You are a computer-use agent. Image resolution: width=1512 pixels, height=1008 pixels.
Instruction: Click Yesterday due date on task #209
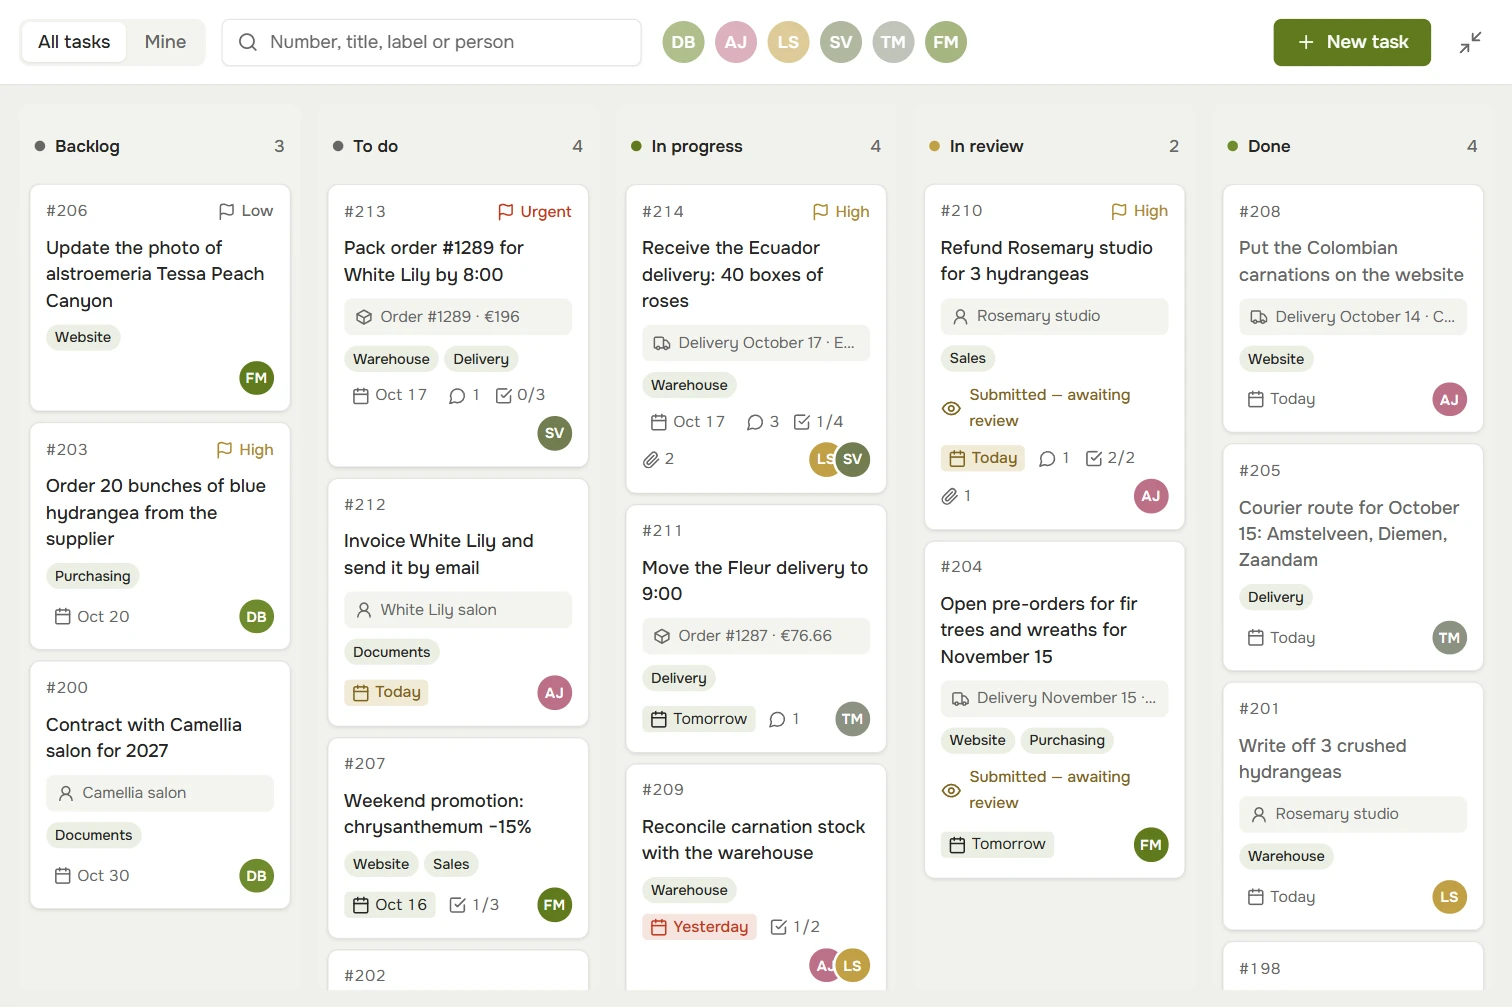point(699,927)
